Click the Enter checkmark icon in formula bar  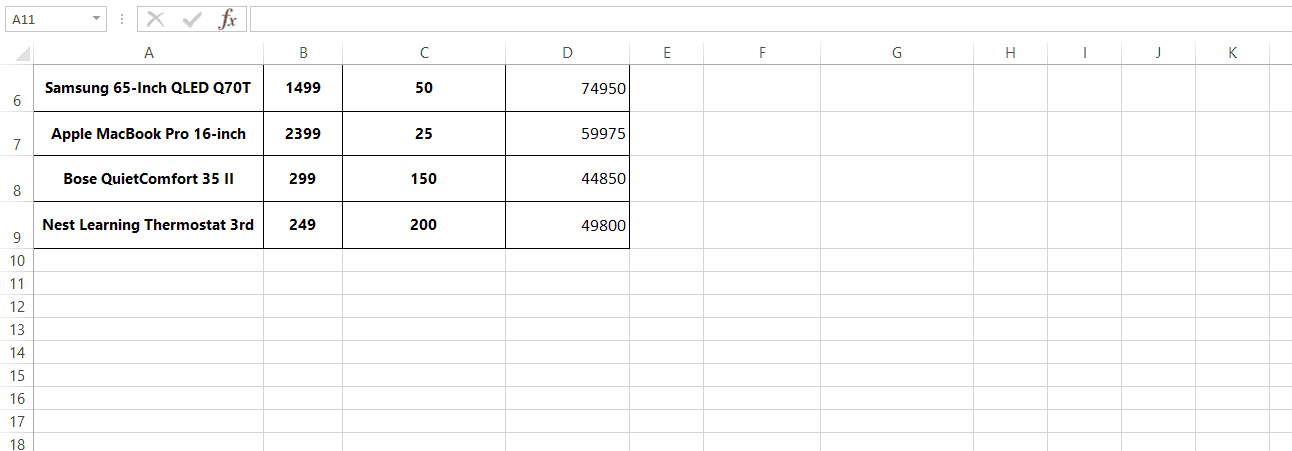click(192, 19)
